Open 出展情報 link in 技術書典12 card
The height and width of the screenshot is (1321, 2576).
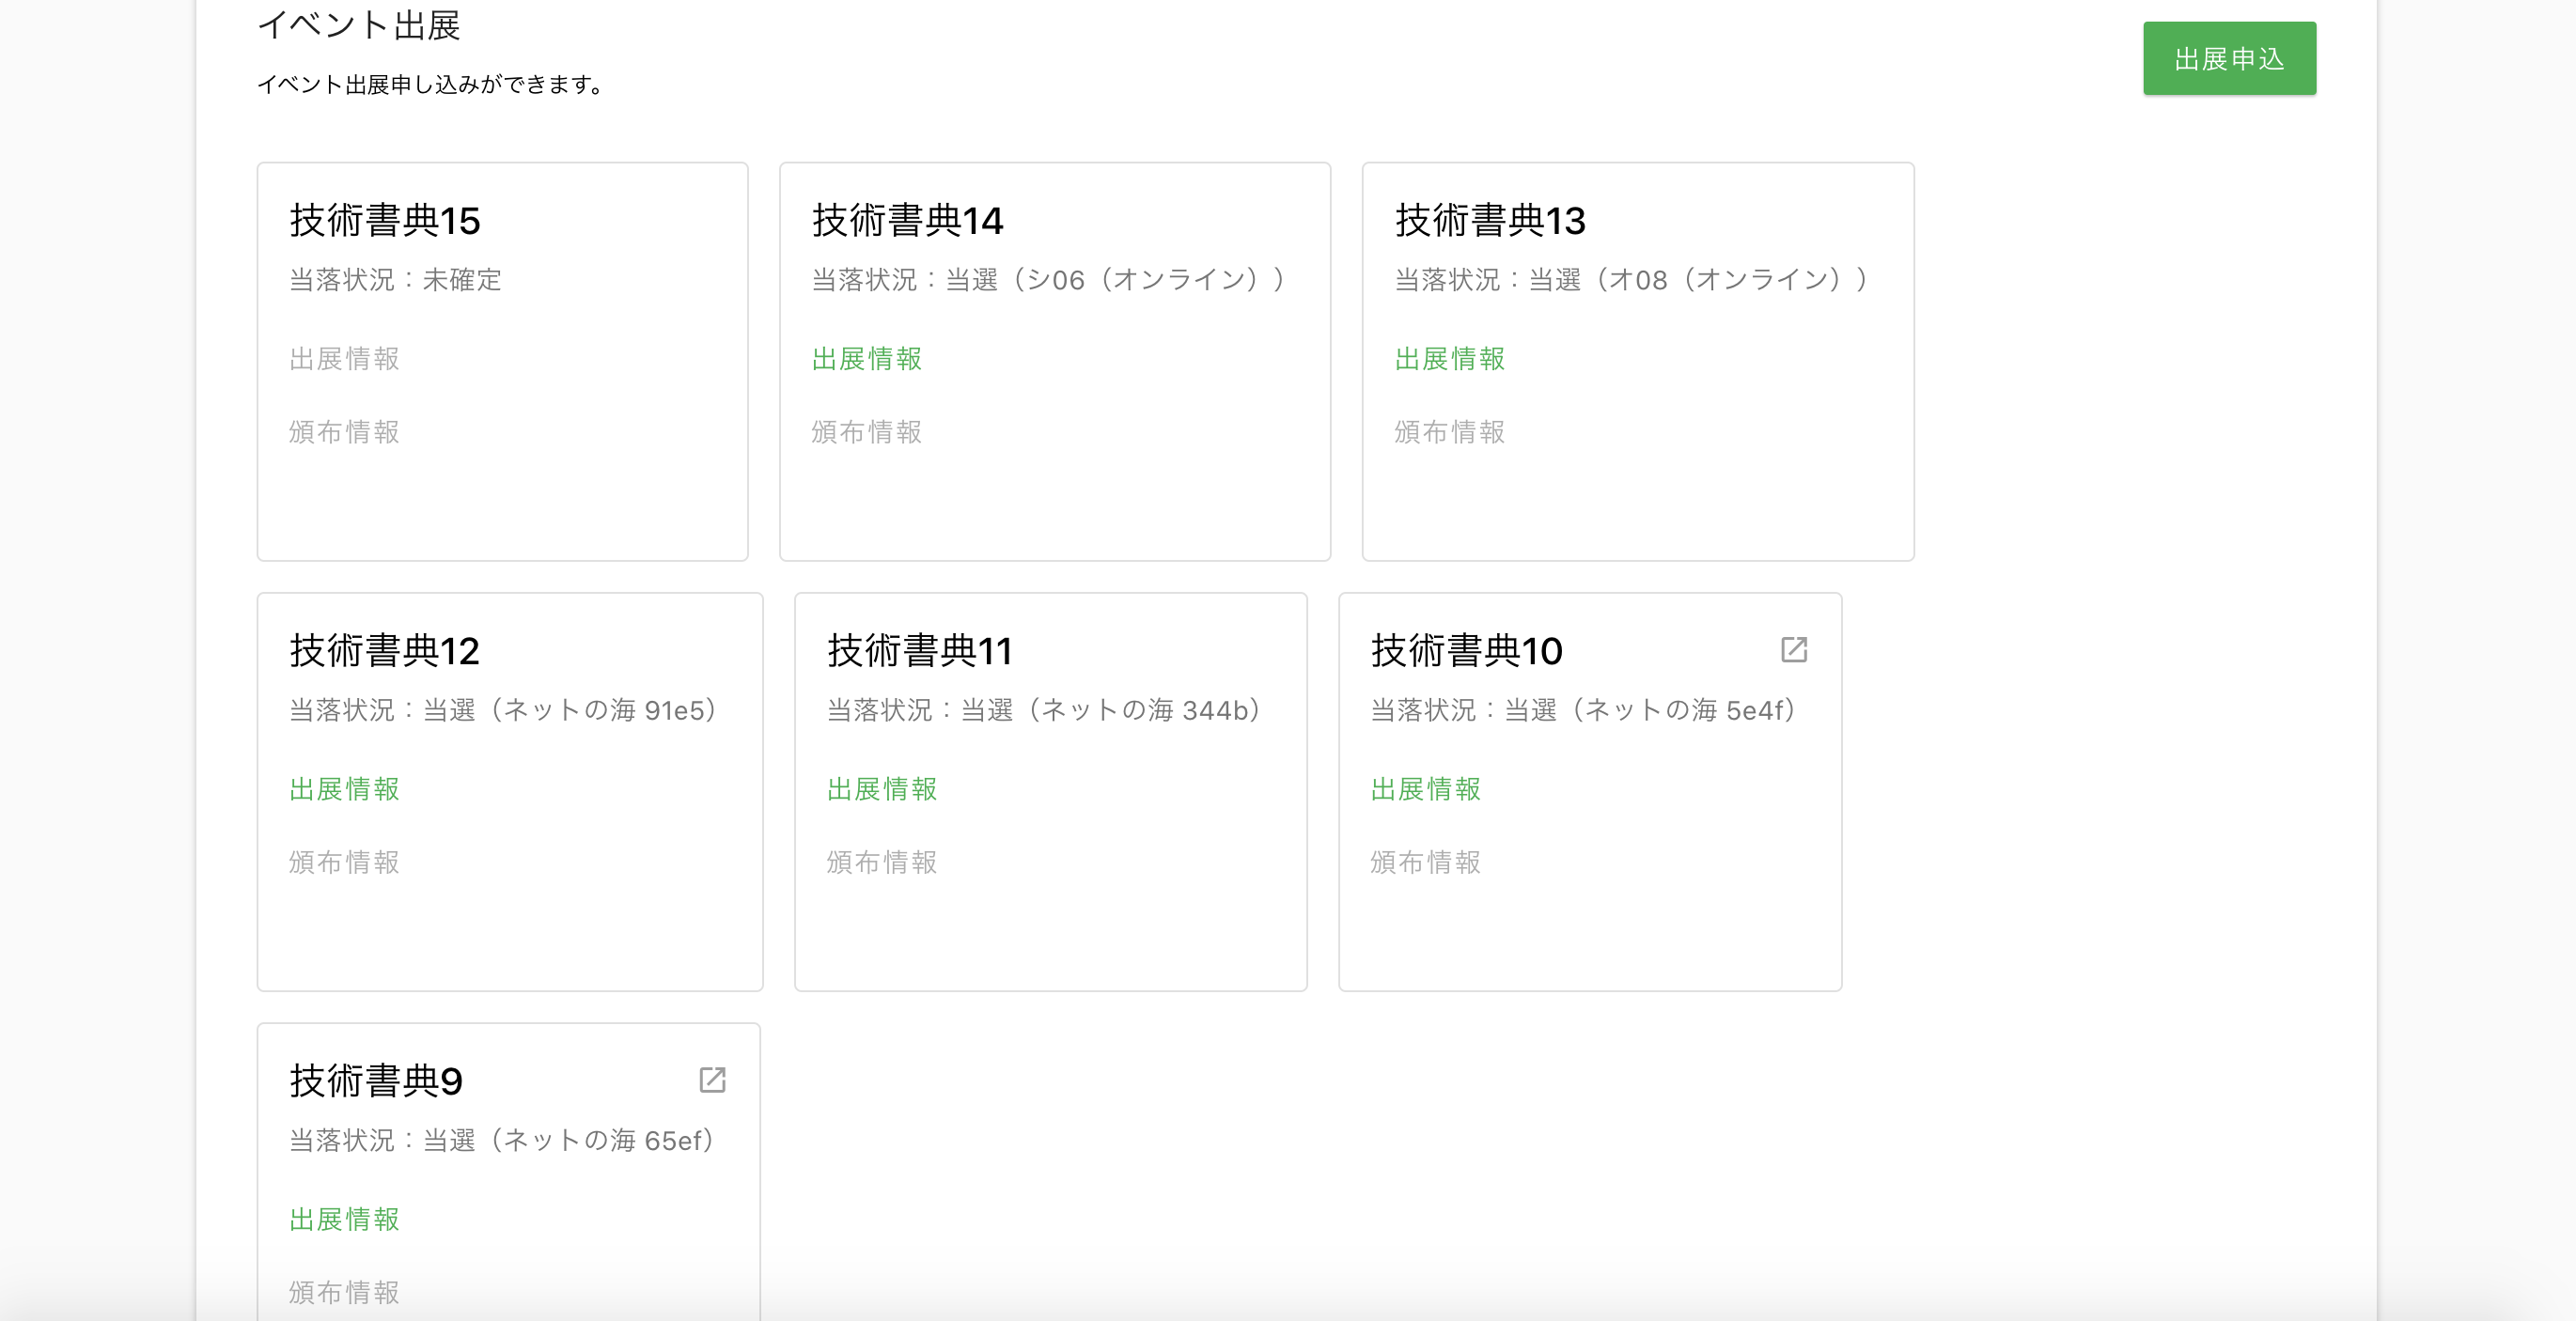tap(344, 789)
